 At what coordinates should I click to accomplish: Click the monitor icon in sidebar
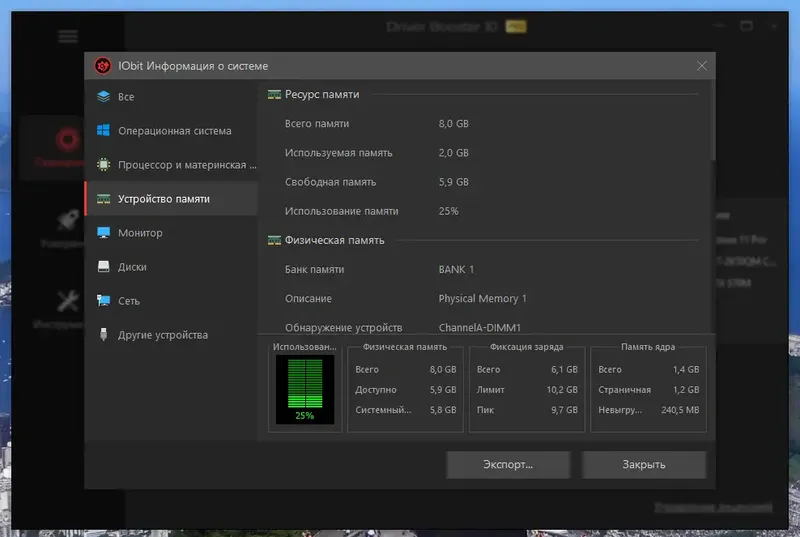[104, 233]
